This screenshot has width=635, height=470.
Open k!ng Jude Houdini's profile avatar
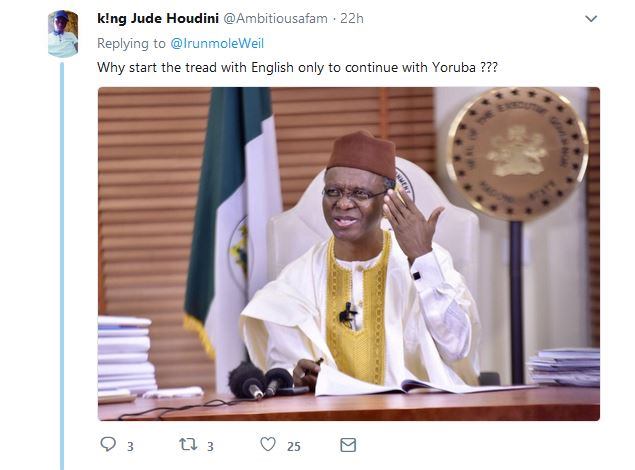pos(63,34)
